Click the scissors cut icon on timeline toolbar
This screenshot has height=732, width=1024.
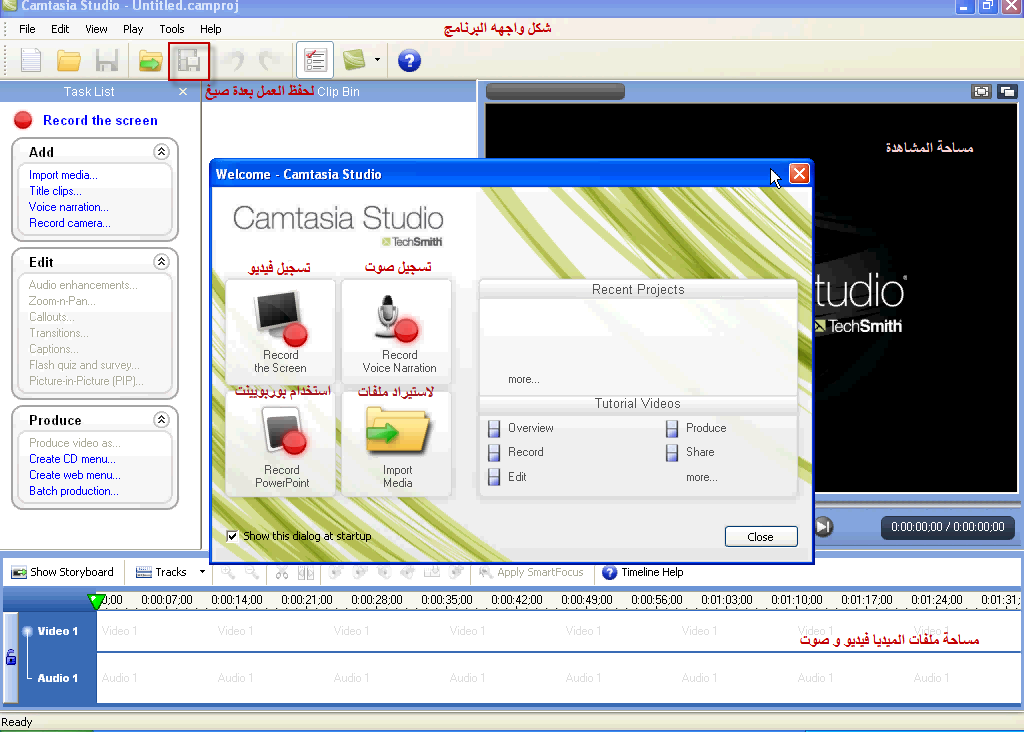pyautogui.click(x=282, y=573)
